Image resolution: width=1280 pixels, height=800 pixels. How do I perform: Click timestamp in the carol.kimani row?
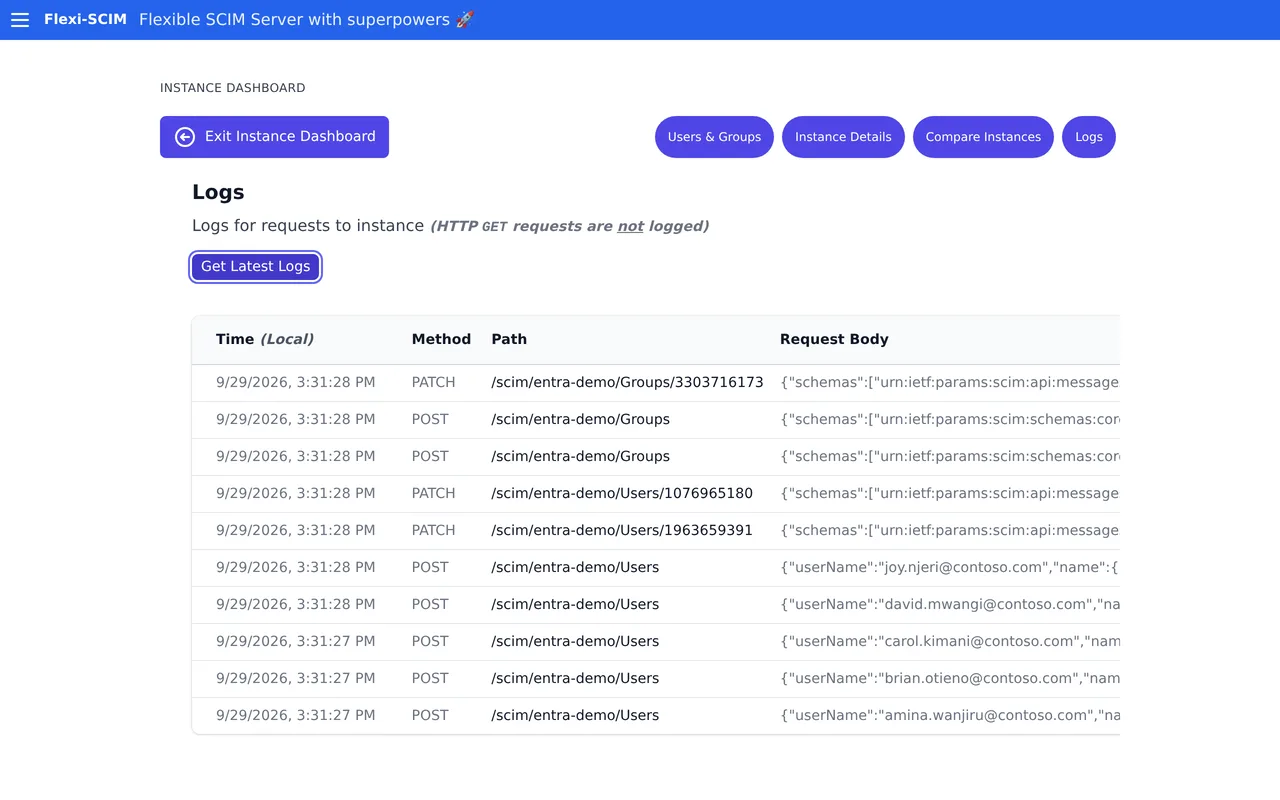tap(296, 641)
